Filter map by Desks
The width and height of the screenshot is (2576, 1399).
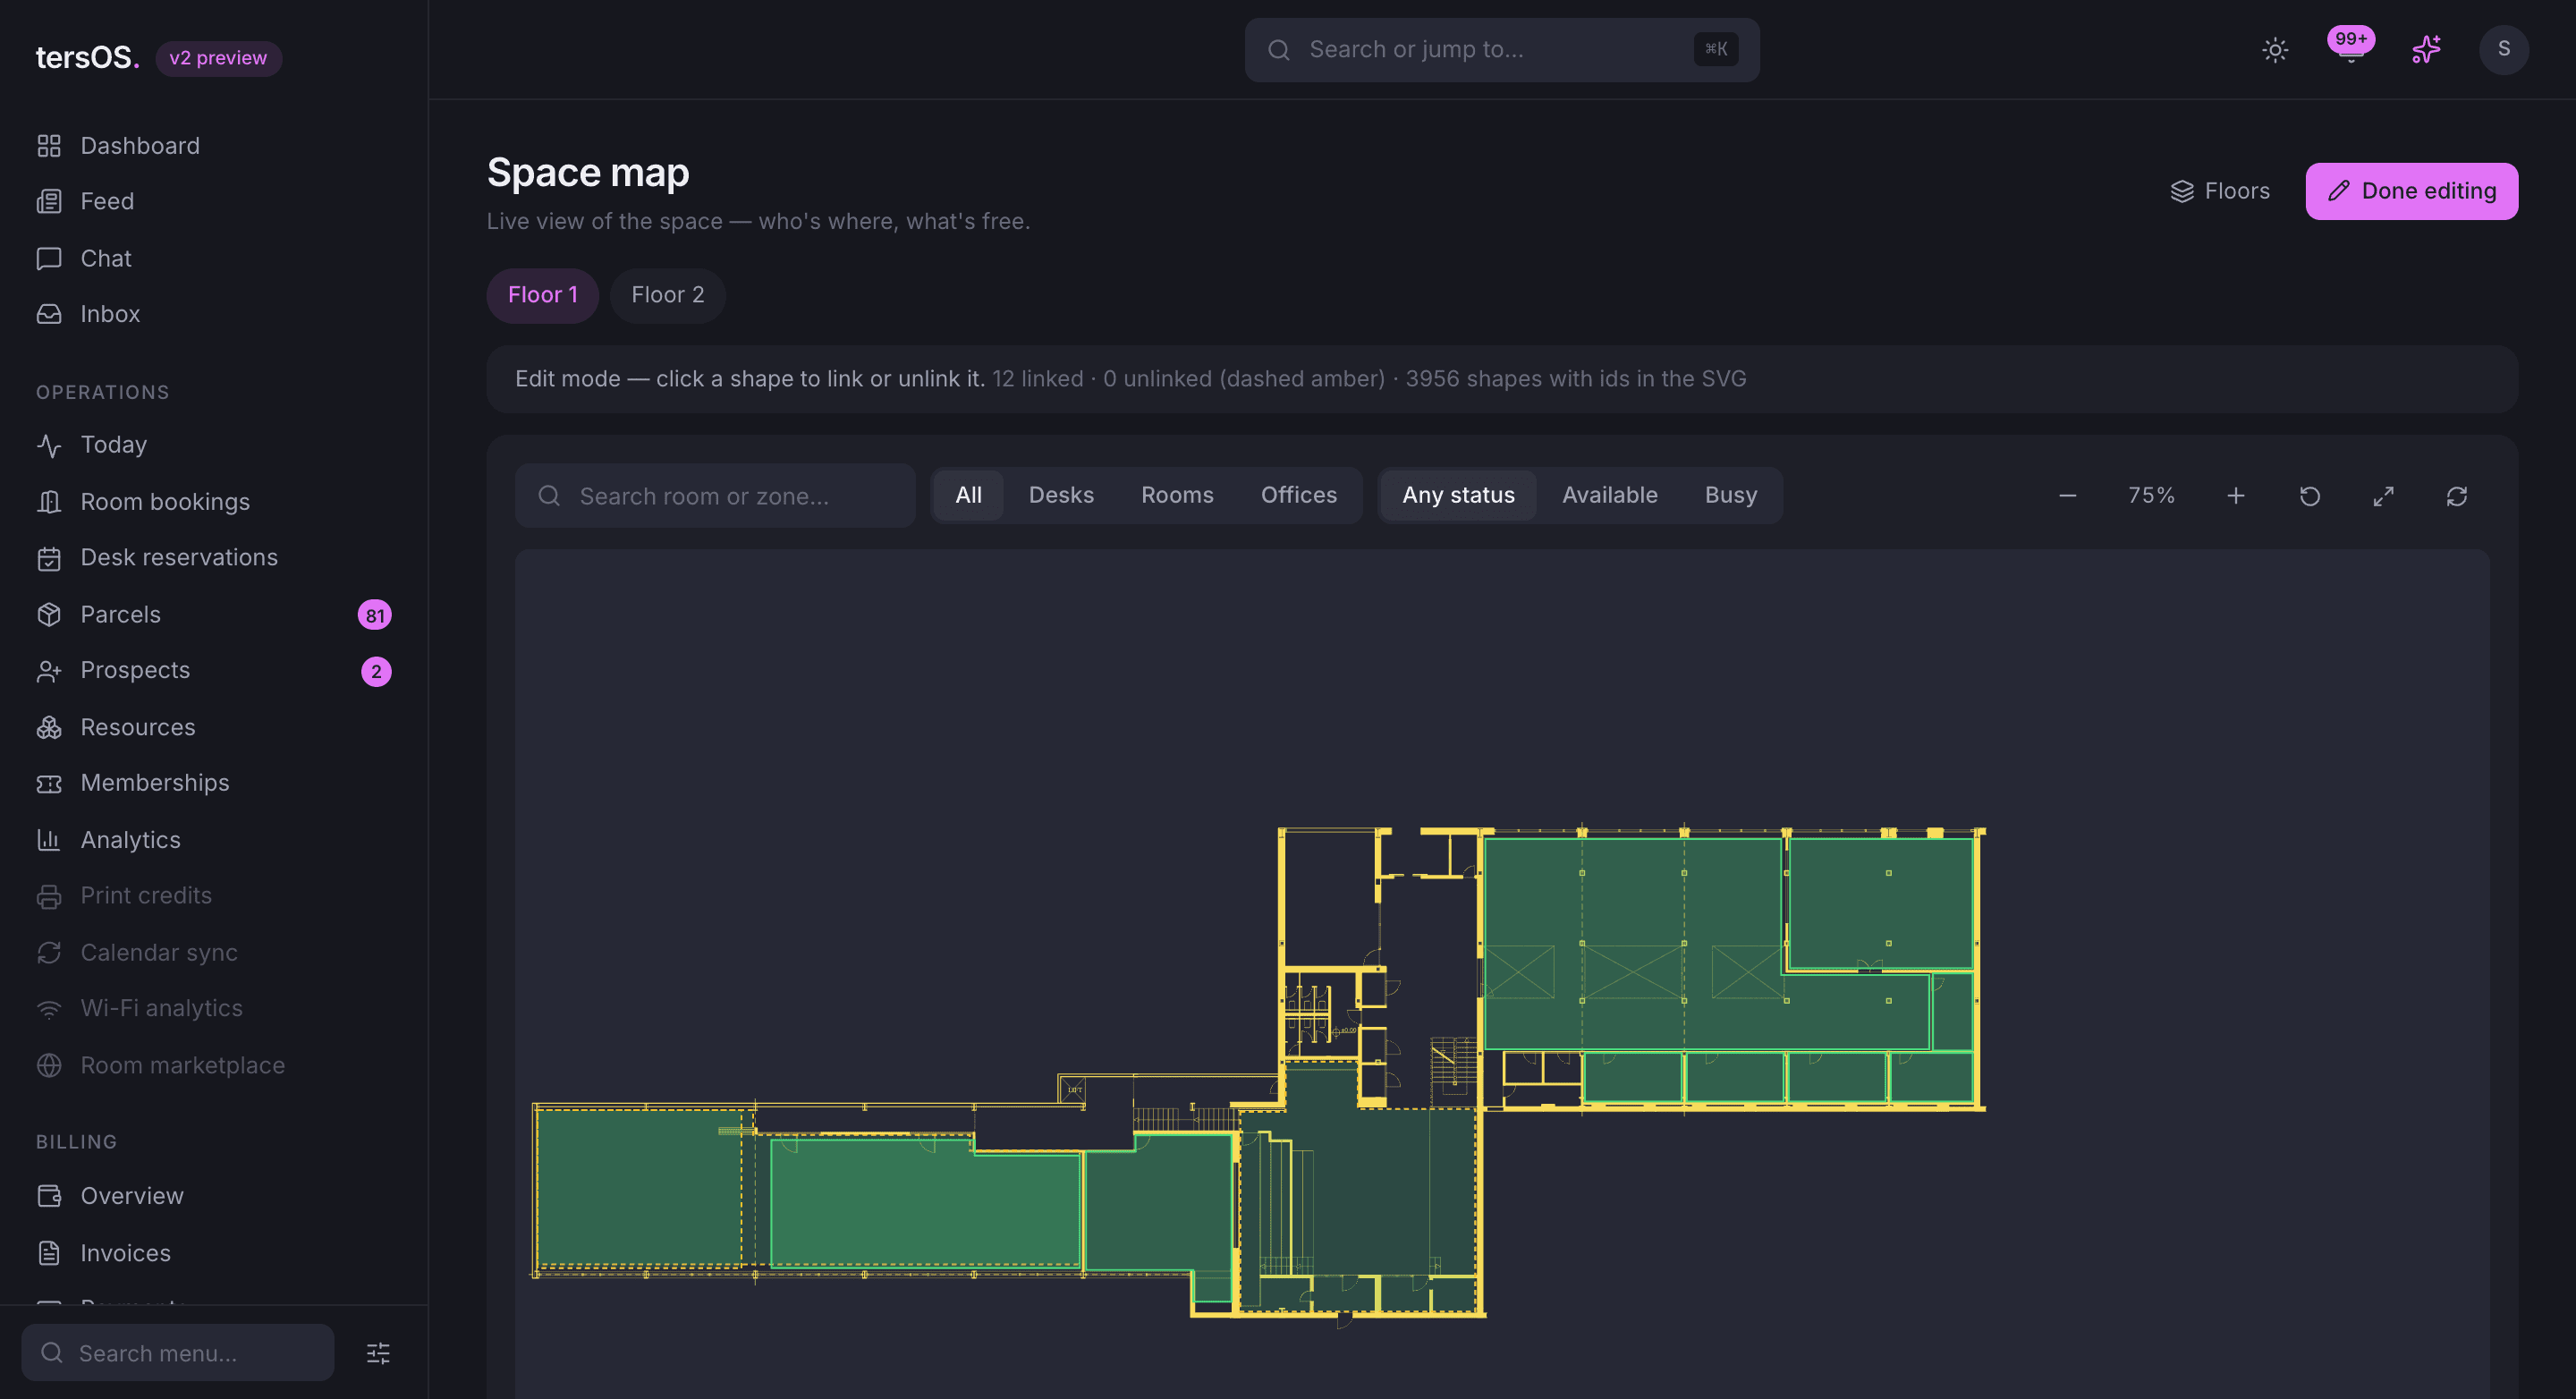click(1061, 496)
